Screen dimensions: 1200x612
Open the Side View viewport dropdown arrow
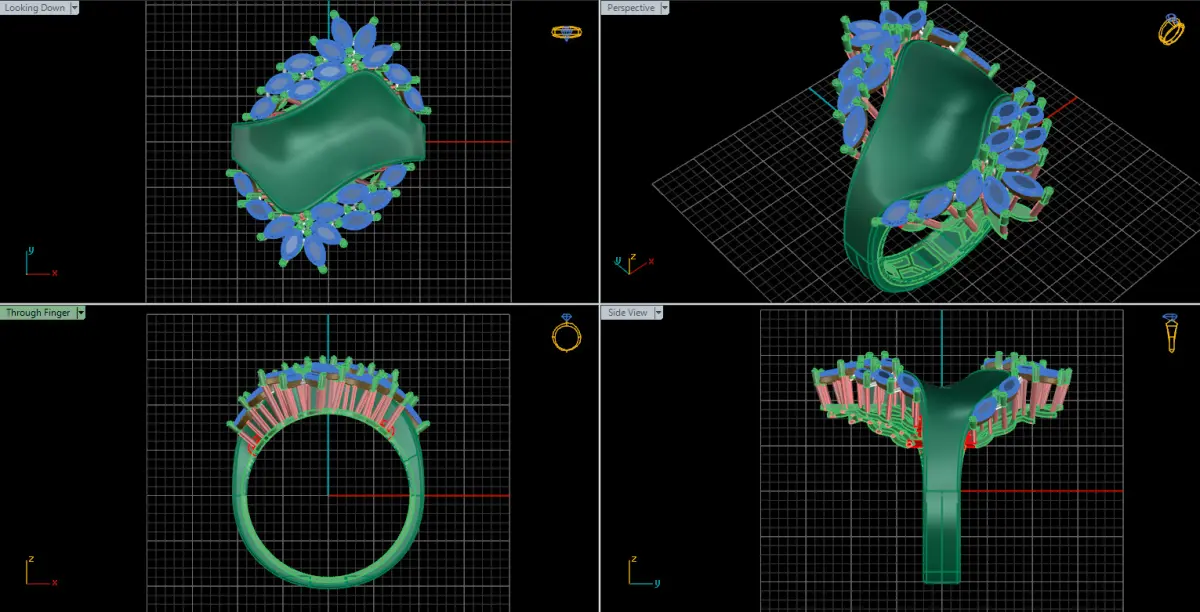661,312
